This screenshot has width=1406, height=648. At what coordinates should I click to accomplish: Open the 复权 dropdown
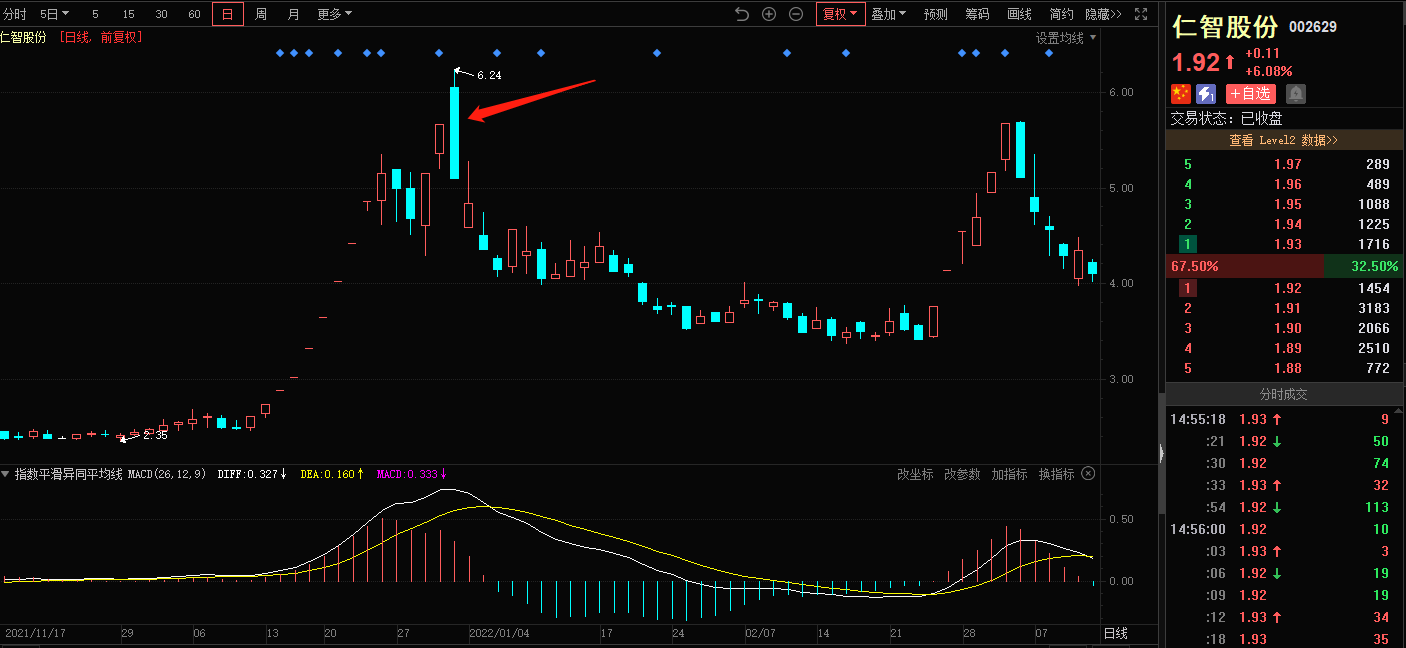(840, 14)
